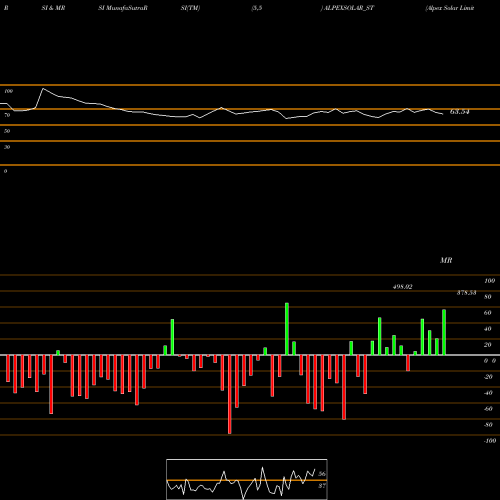The height and width of the screenshot is (500, 500).
Task: Click the -100 axis label in MR panel
Action: click(x=490, y=441)
